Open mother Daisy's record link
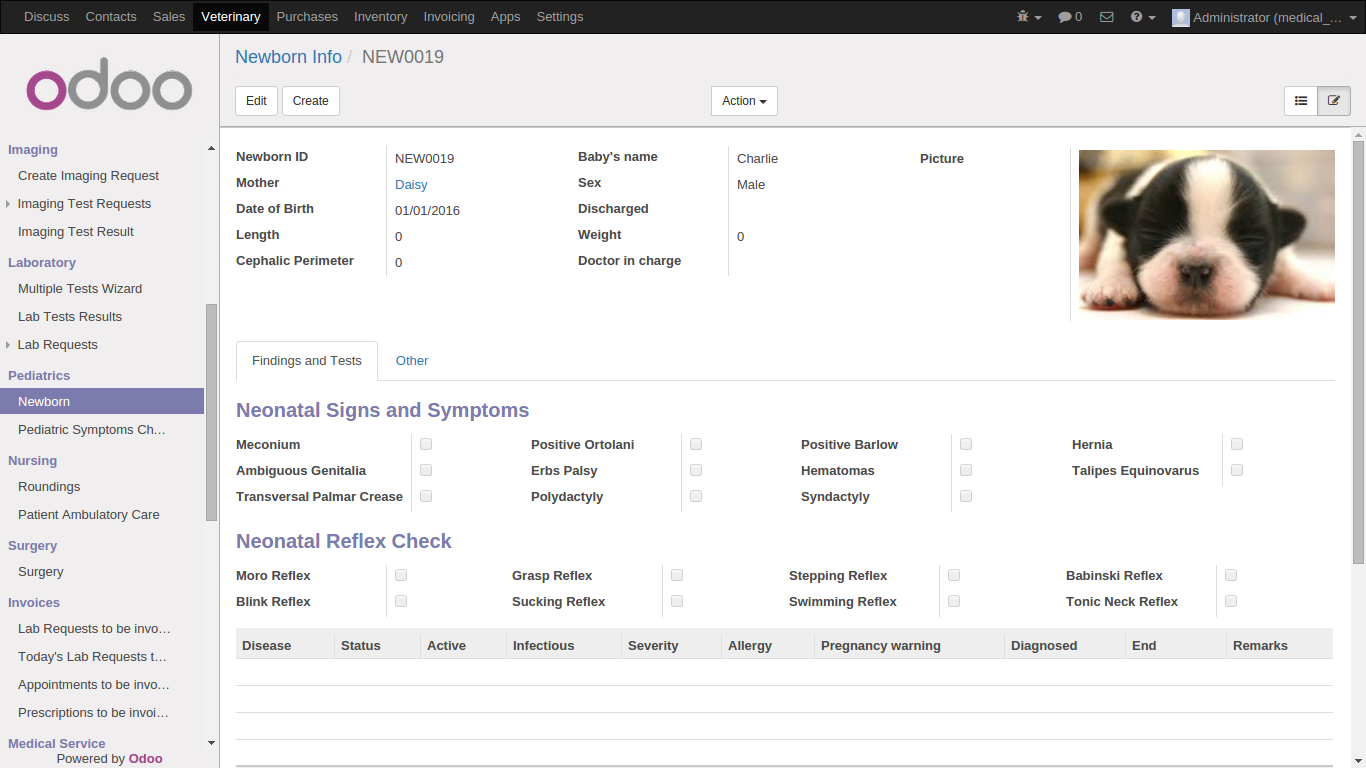 pyautogui.click(x=411, y=184)
